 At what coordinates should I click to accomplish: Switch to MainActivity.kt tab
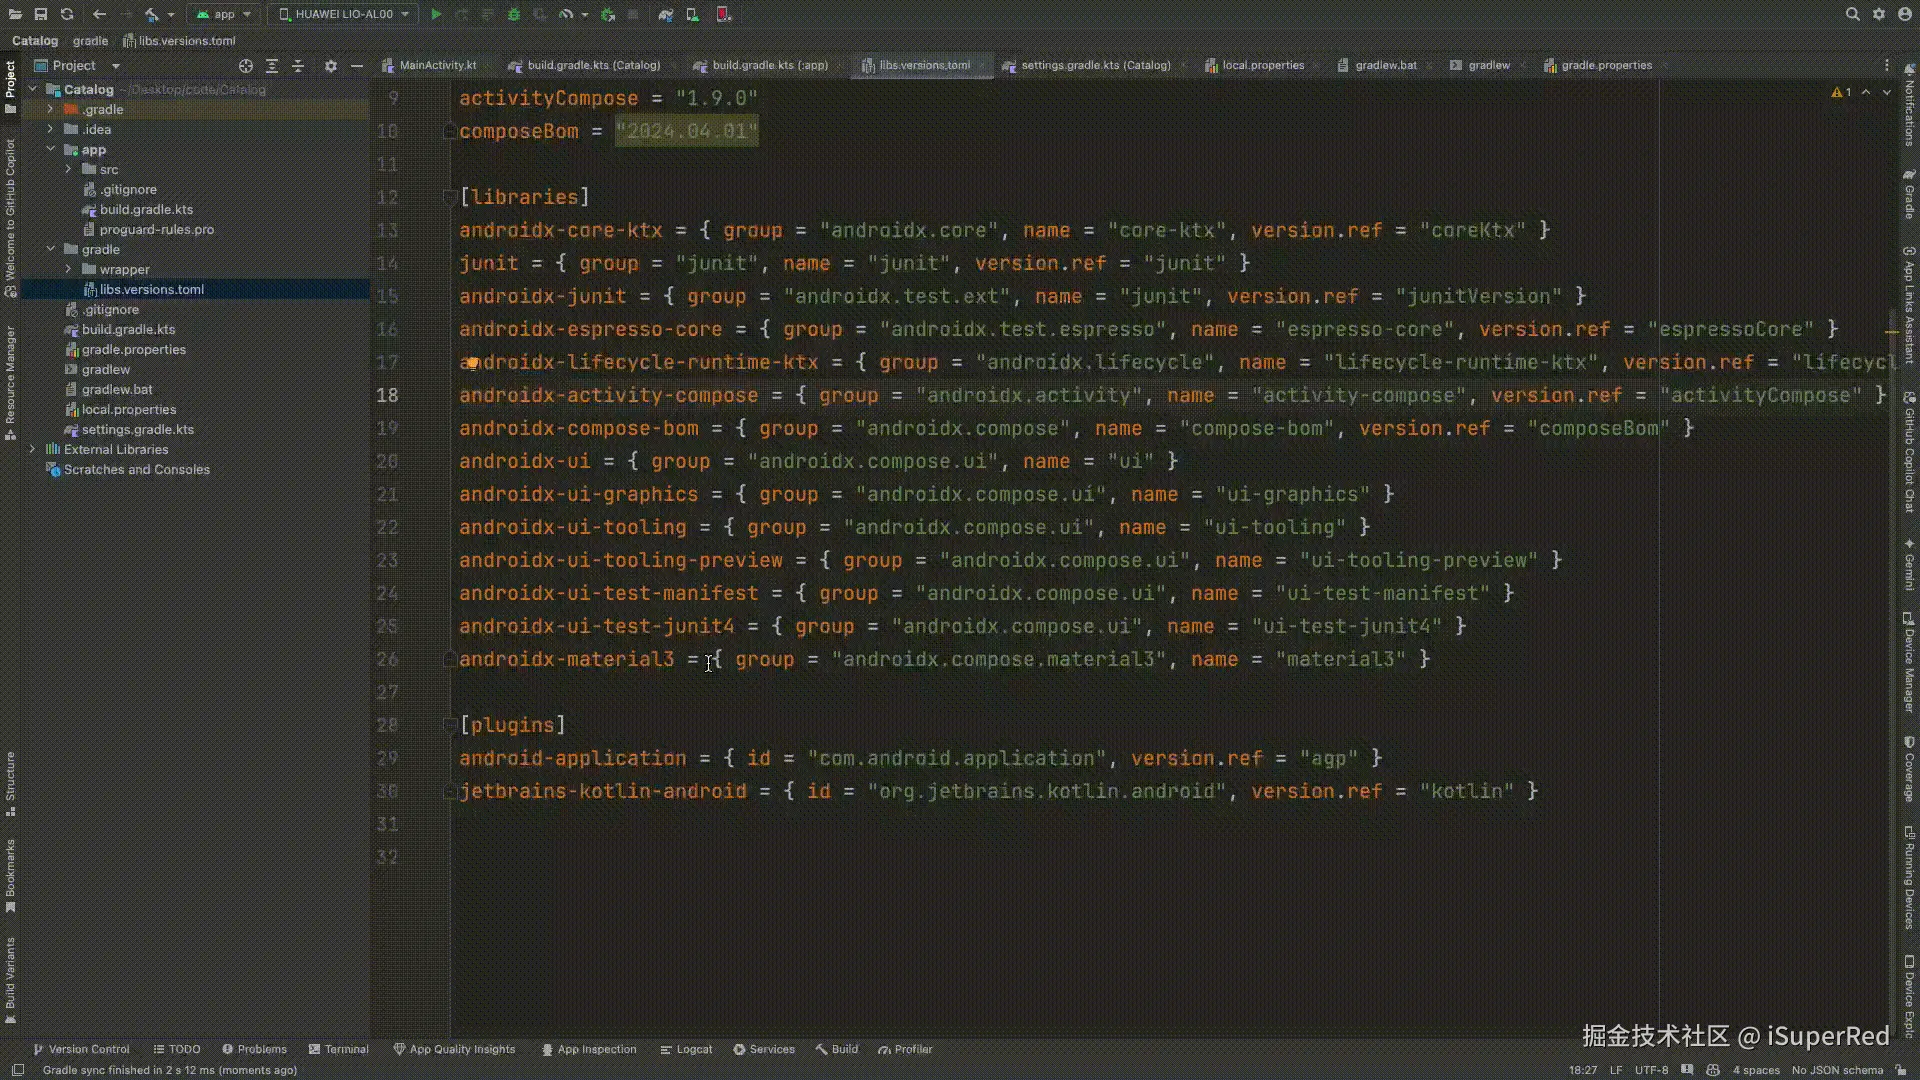[437, 65]
